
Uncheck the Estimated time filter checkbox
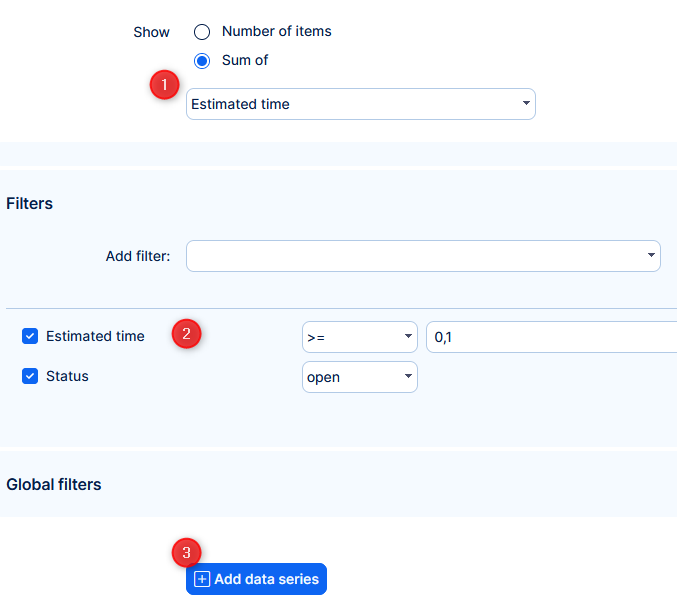[x=30, y=337]
